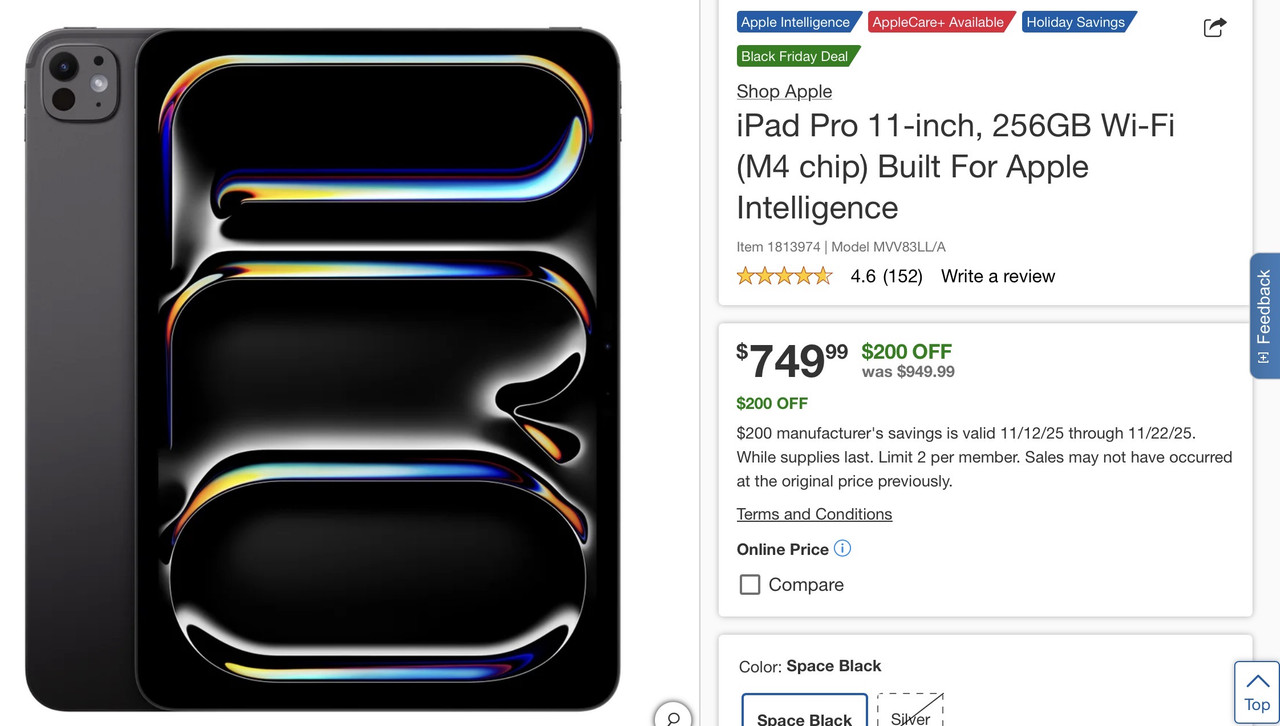Click the Compare label text

(x=806, y=585)
